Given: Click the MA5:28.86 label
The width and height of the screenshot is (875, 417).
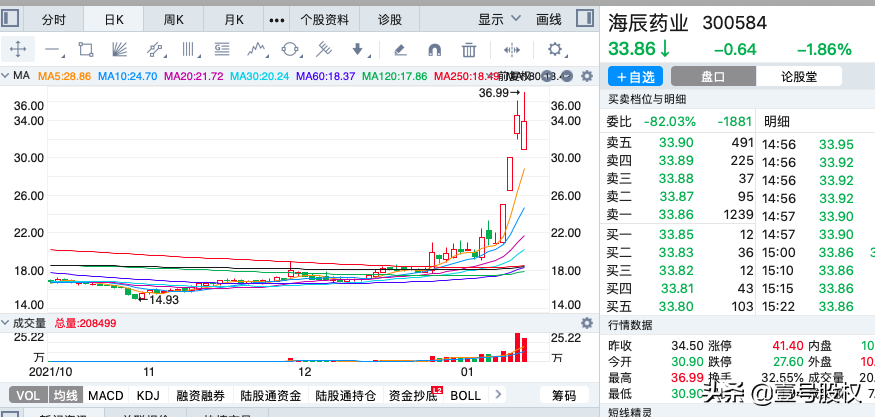Looking at the screenshot, I should coord(64,76).
